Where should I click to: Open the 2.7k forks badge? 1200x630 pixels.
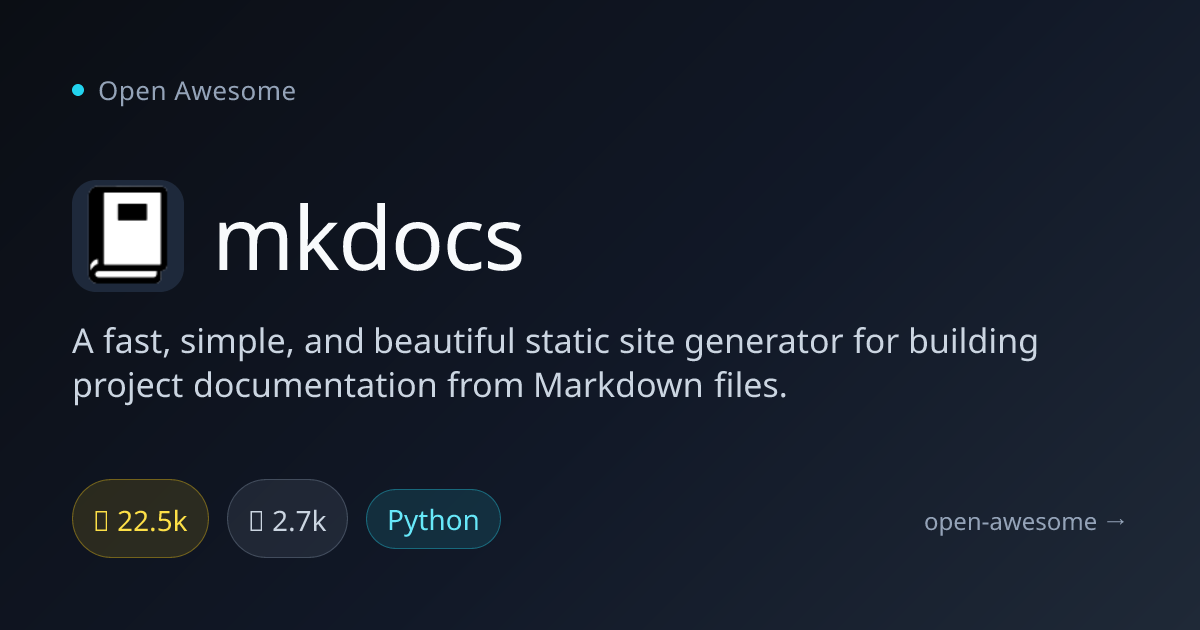coord(287,519)
